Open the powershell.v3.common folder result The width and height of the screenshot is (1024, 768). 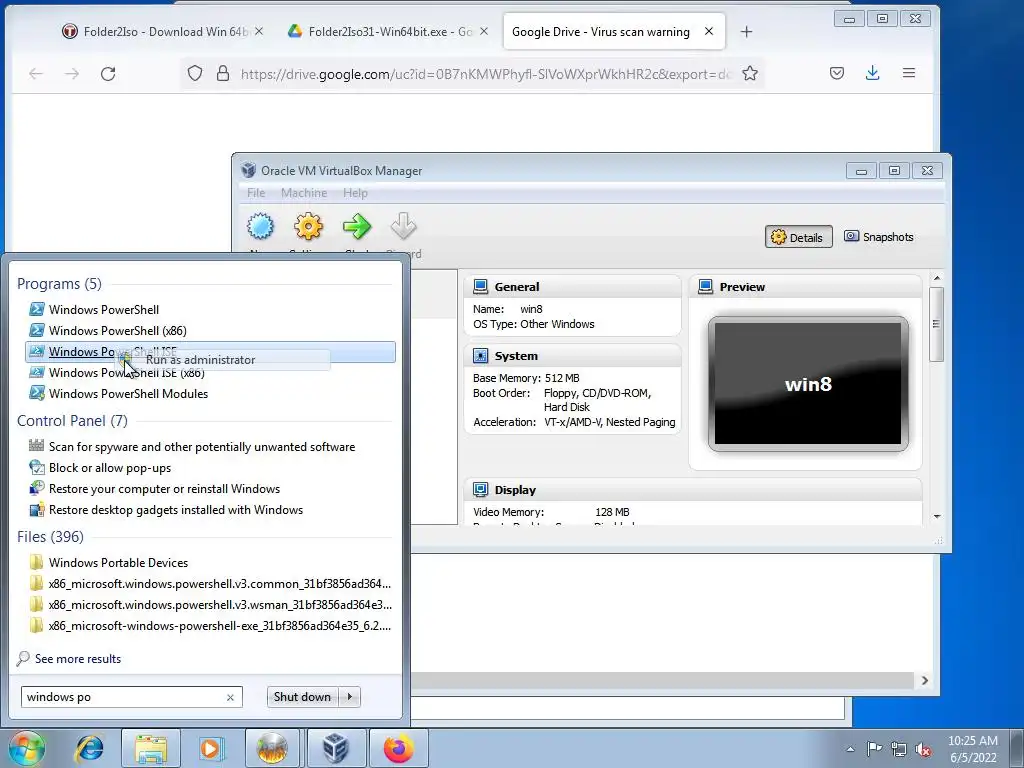tap(219, 583)
